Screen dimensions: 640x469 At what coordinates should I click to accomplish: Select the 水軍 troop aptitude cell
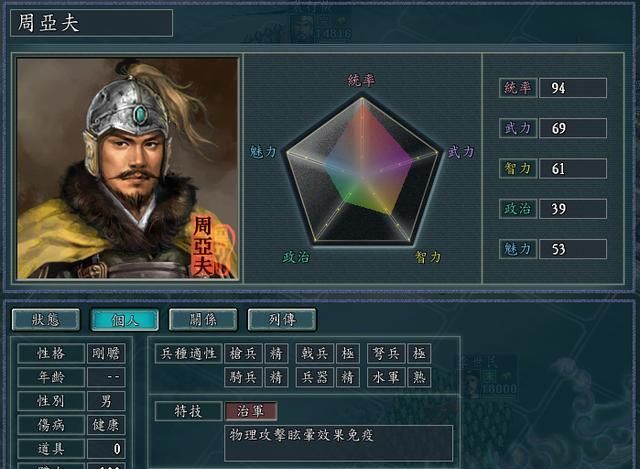pyautogui.click(x=386, y=377)
